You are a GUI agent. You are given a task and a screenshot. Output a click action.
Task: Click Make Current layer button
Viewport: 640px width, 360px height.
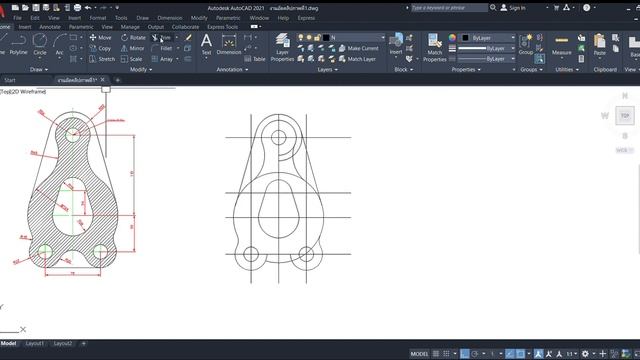tap(359, 48)
